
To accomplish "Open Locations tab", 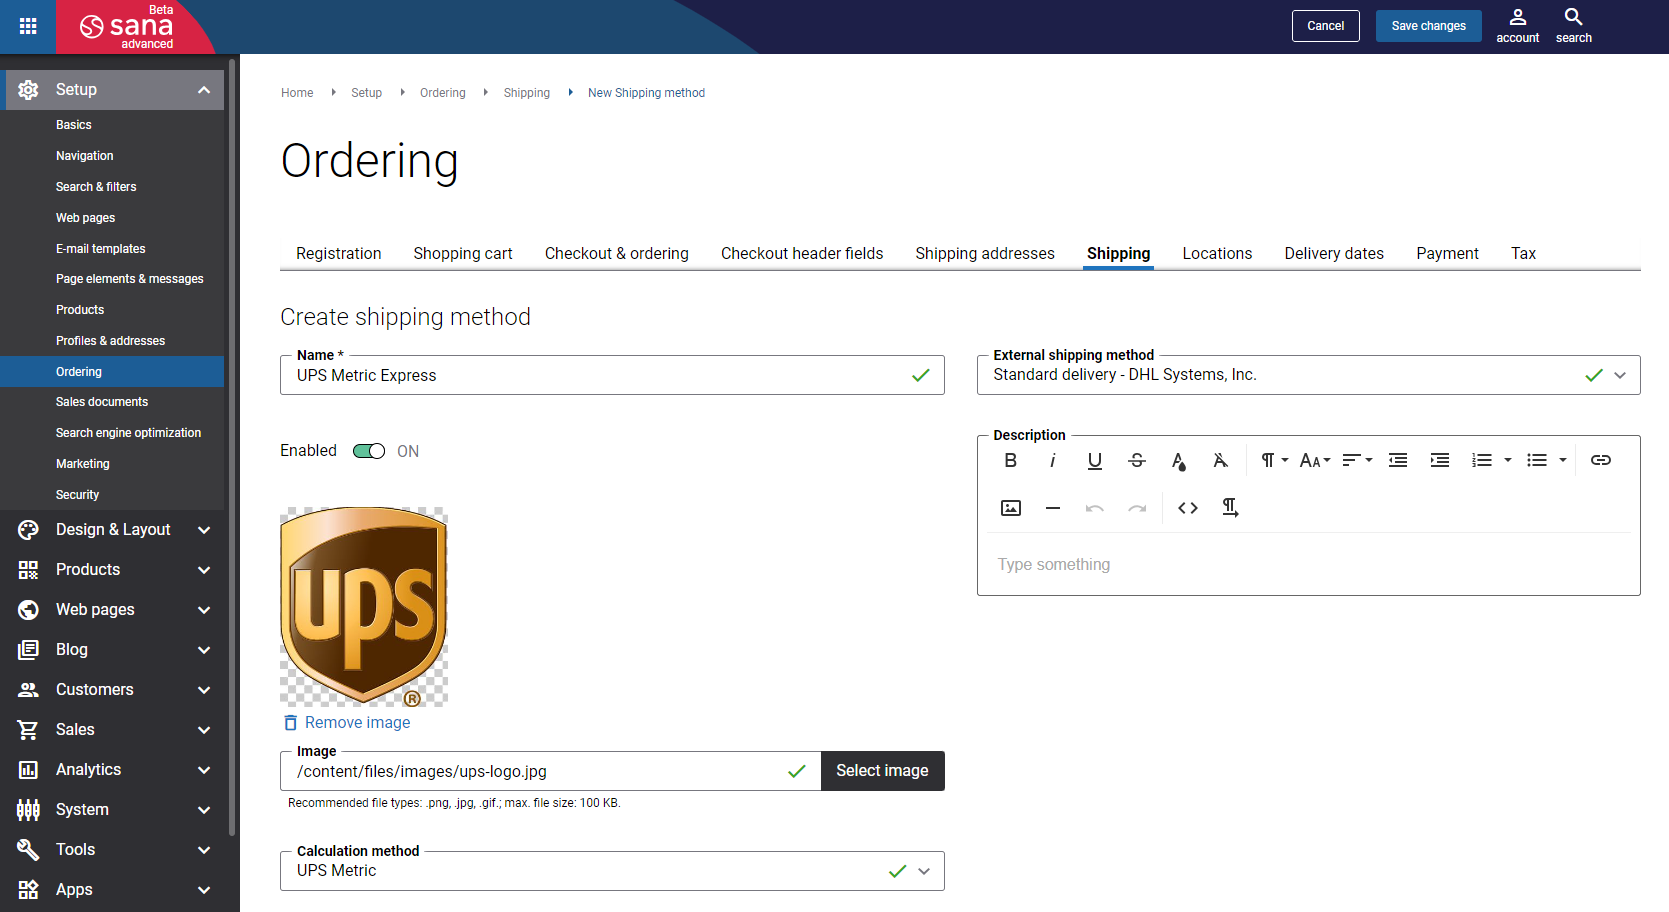I will 1217,254.
